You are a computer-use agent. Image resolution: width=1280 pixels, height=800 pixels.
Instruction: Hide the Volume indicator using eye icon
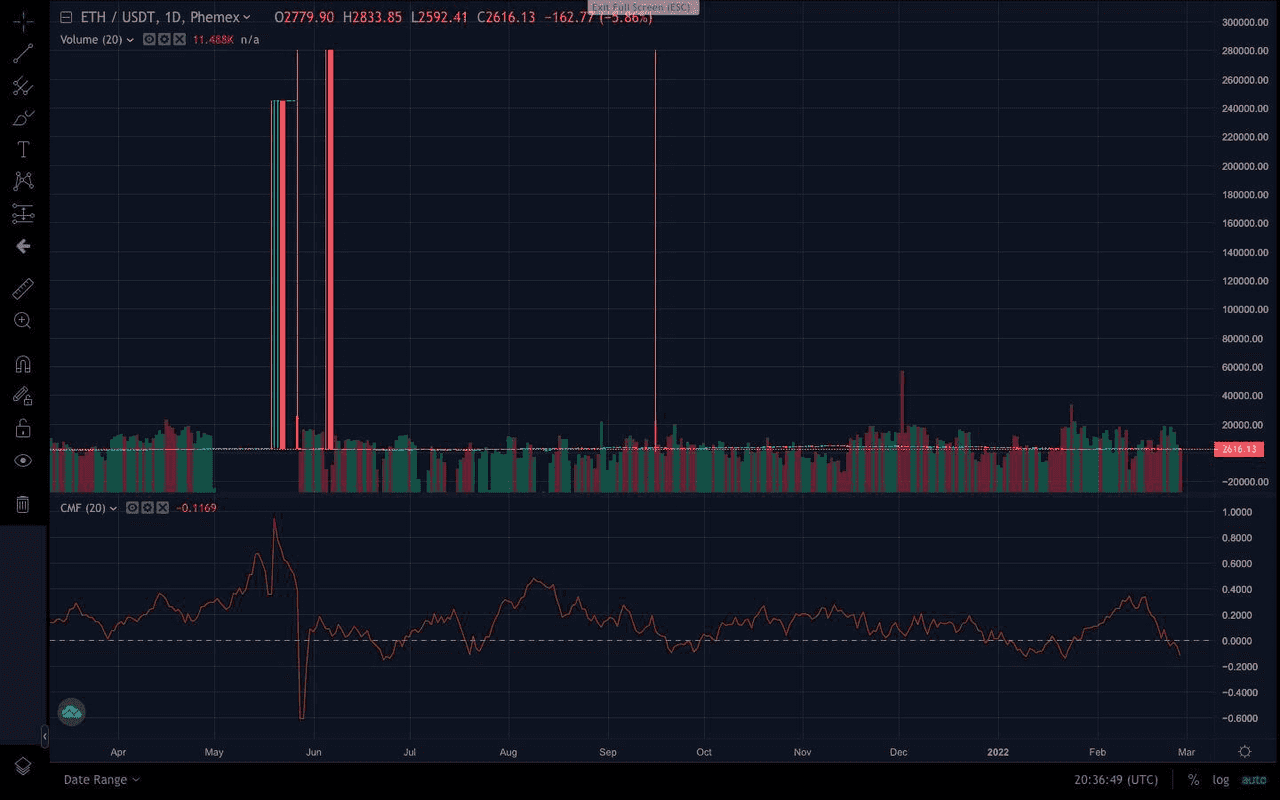[149, 39]
